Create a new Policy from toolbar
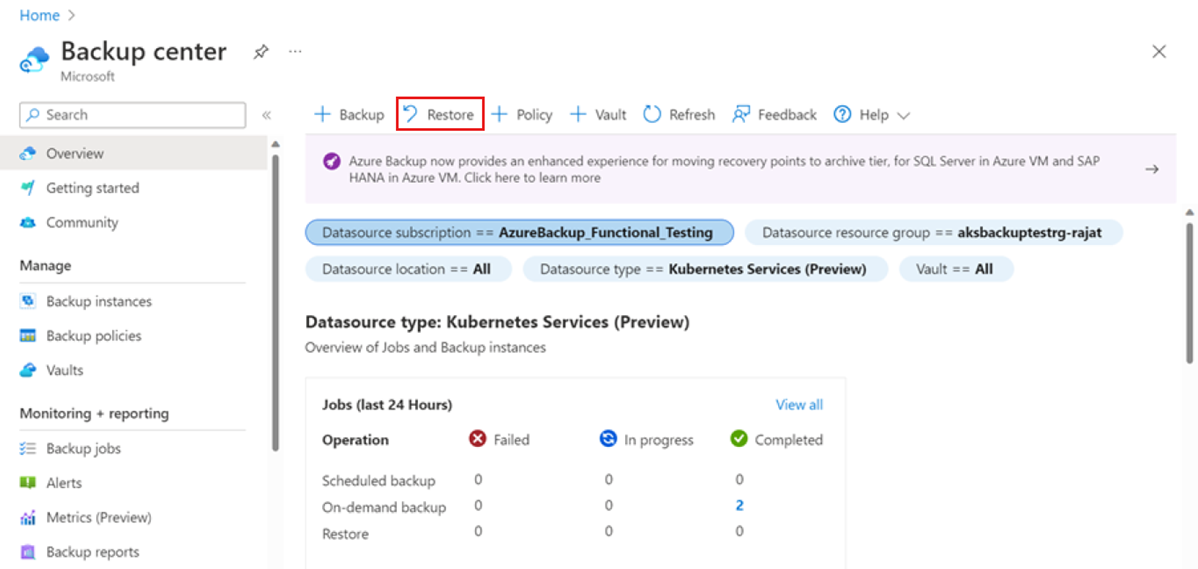 point(522,114)
